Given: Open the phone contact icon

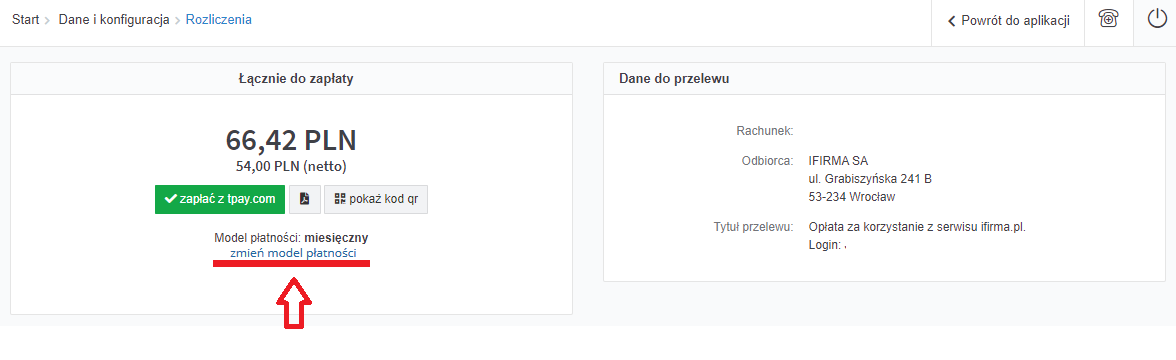Looking at the screenshot, I should coord(1107,20).
